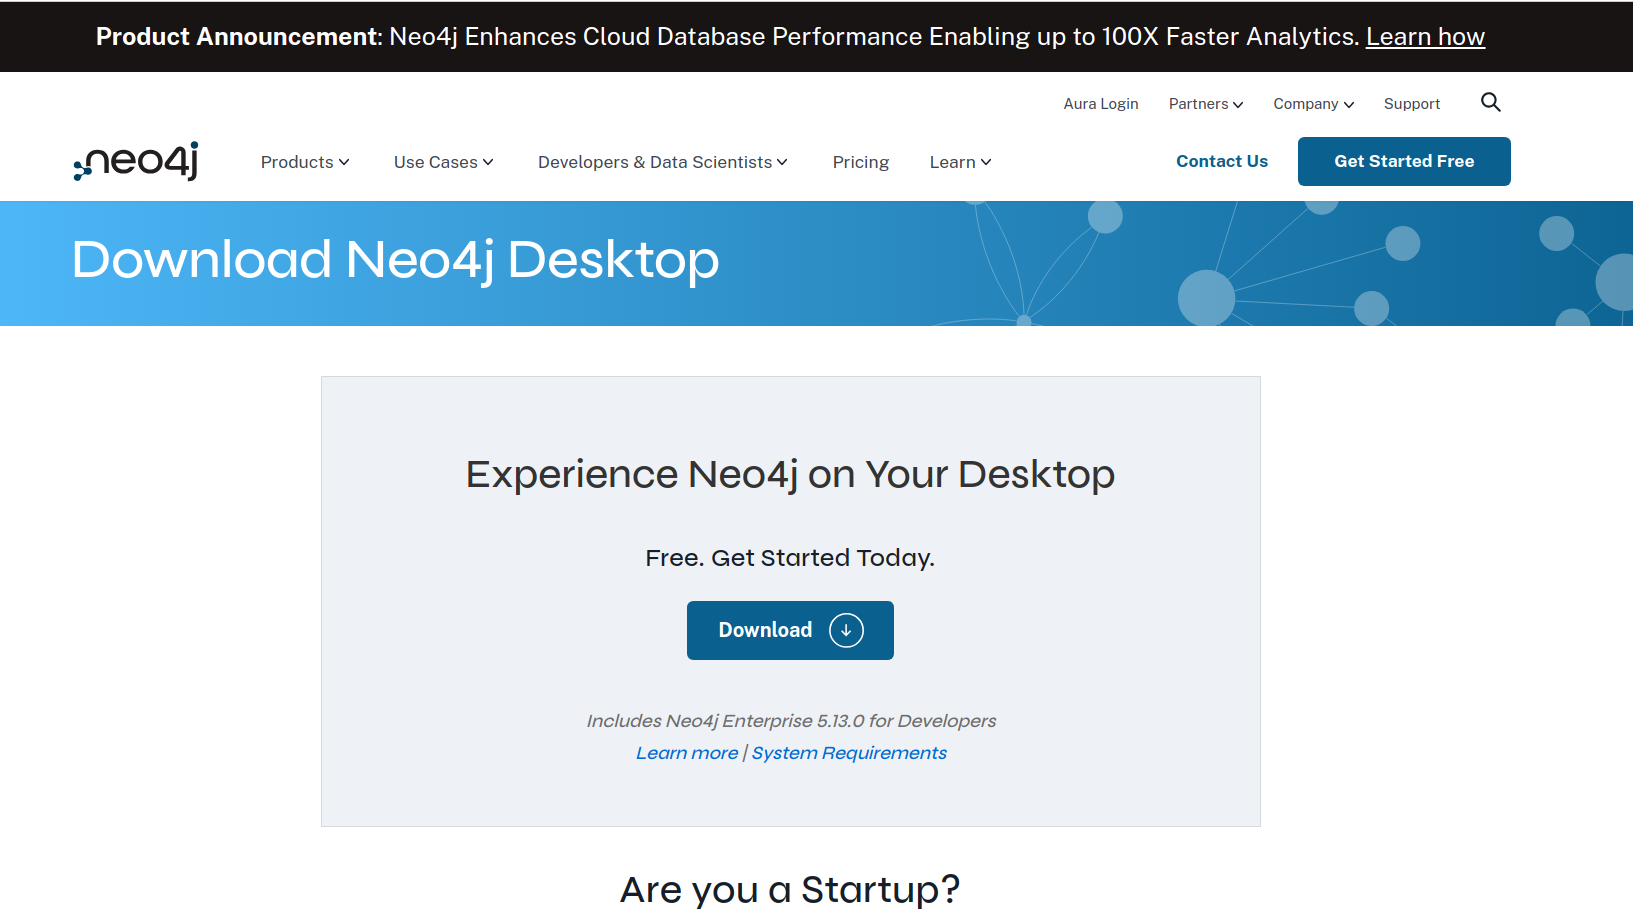The height and width of the screenshot is (909, 1633).
Task: Open the Learn dropdown in the navbar
Action: (960, 162)
